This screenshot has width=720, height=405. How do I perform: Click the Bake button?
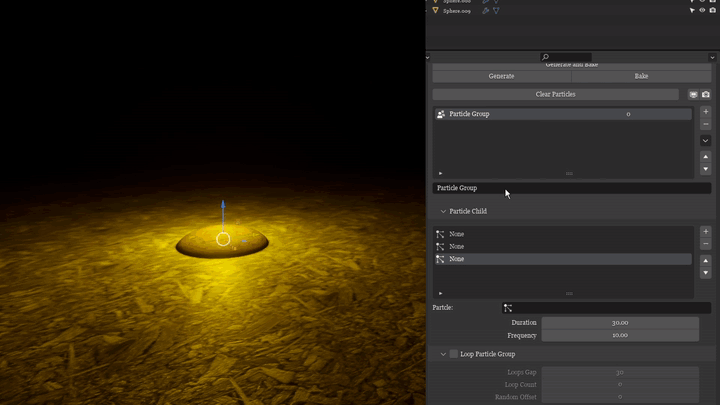pyautogui.click(x=641, y=76)
